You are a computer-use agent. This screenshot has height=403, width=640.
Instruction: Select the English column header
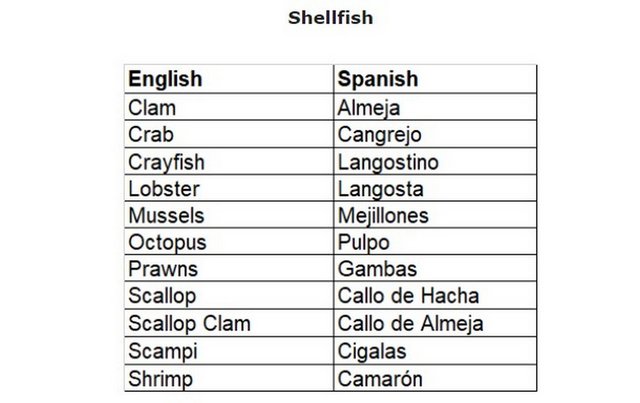(165, 79)
